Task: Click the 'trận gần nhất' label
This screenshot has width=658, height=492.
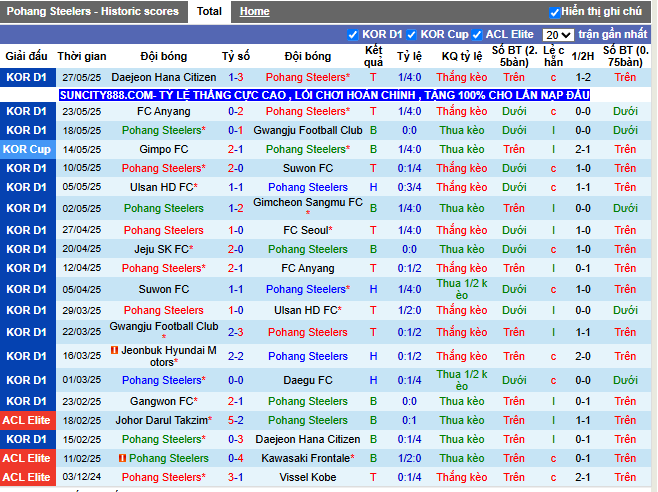Action: click(613, 34)
